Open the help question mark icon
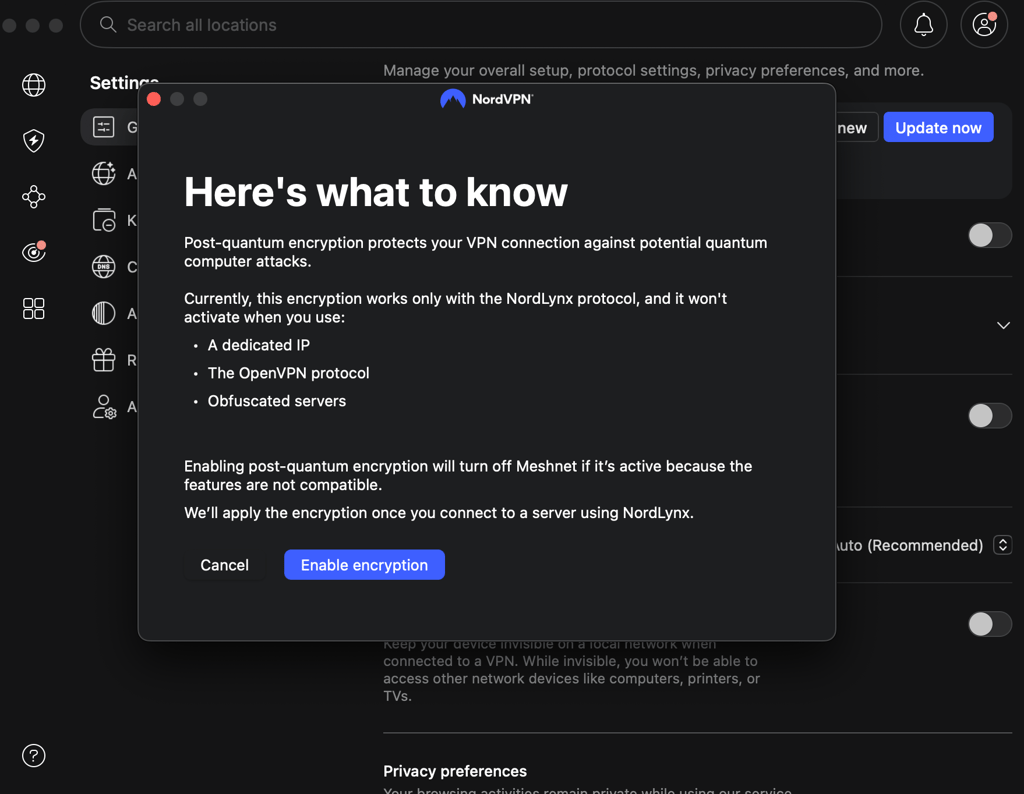The width and height of the screenshot is (1024, 794). pos(33,755)
